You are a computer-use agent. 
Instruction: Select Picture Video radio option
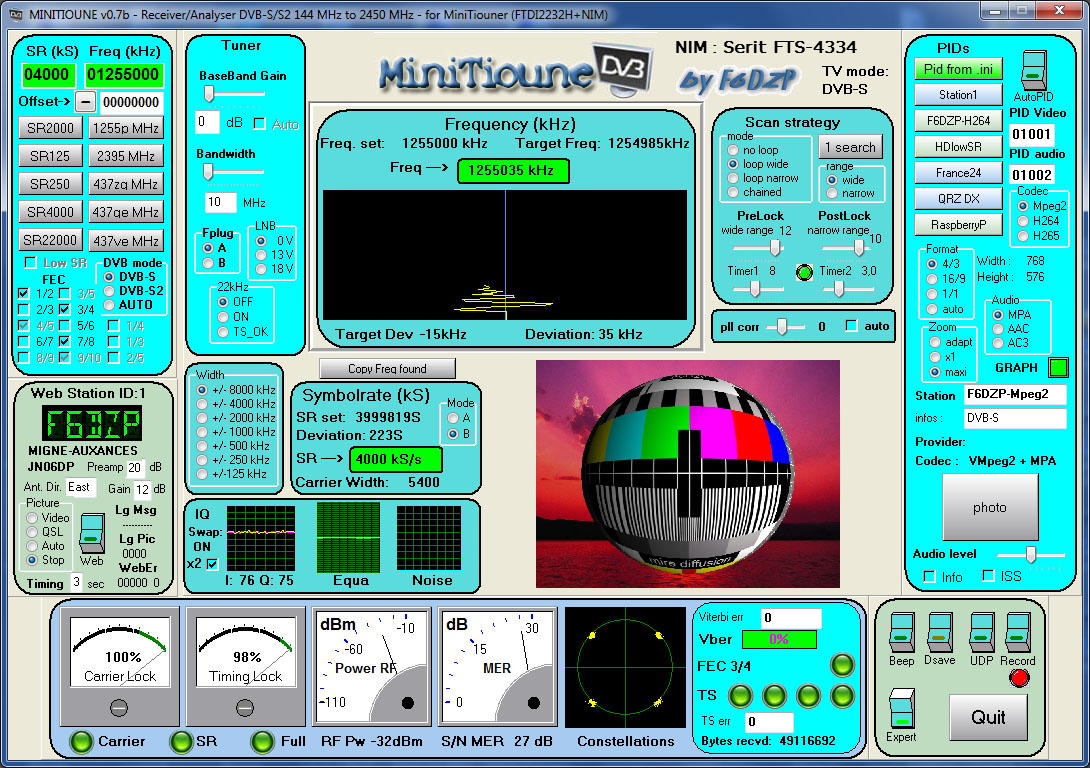32,518
